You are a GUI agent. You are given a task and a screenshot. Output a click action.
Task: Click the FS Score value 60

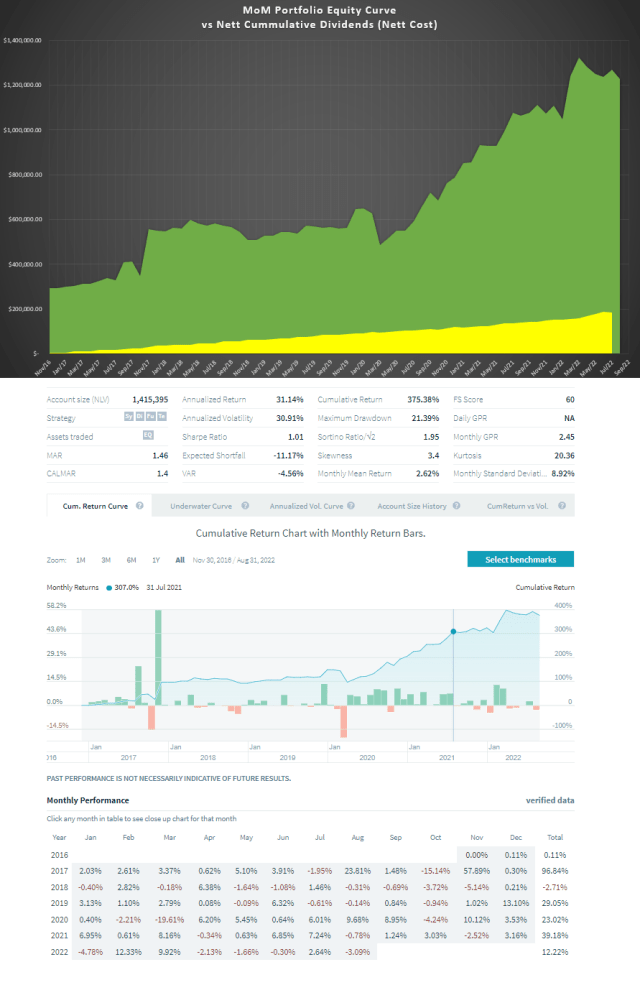point(570,400)
